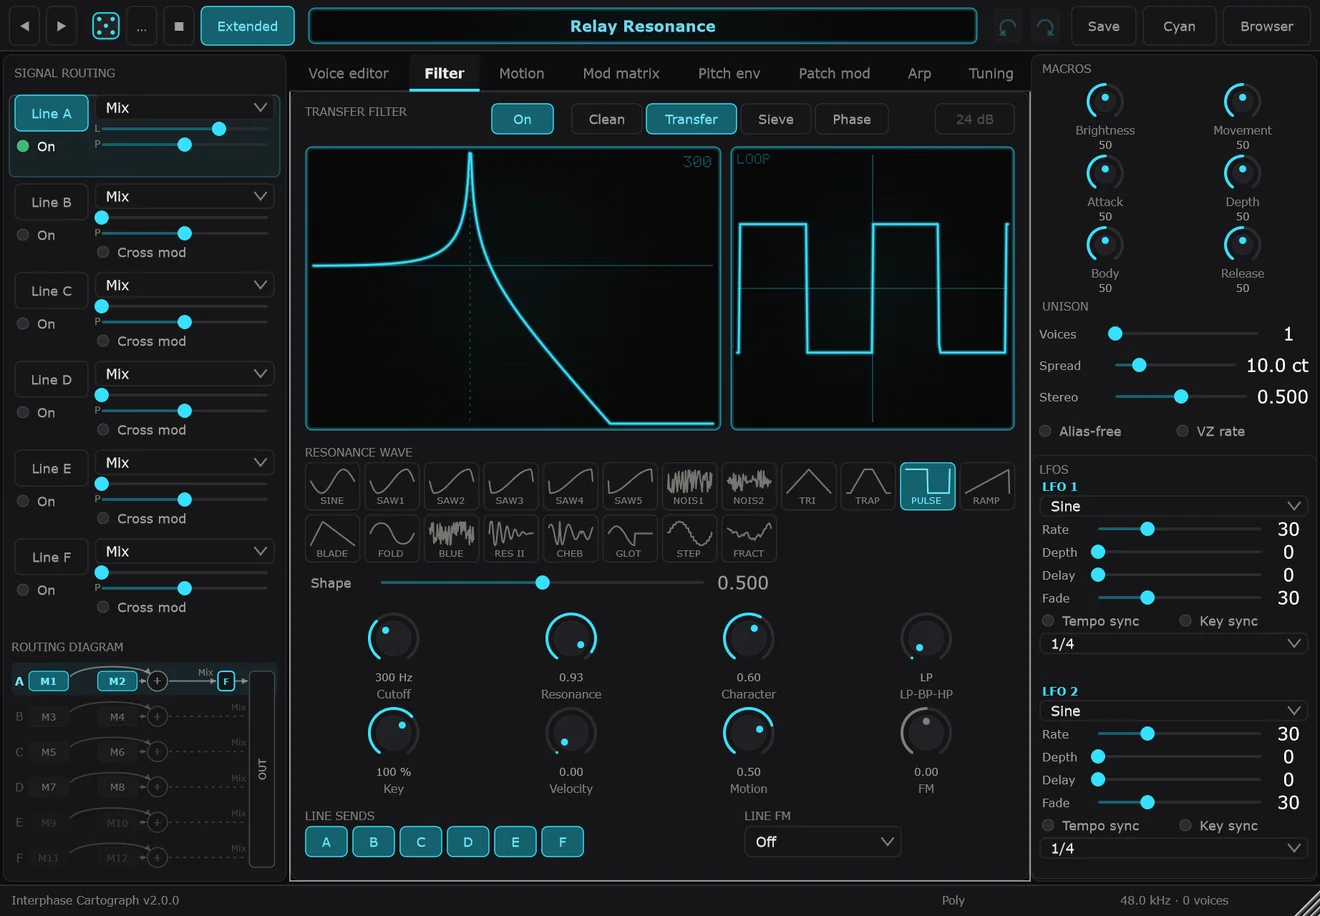1320x916 pixels.
Task: Select the SINE resonance wave
Action: click(x=332, y=486)
